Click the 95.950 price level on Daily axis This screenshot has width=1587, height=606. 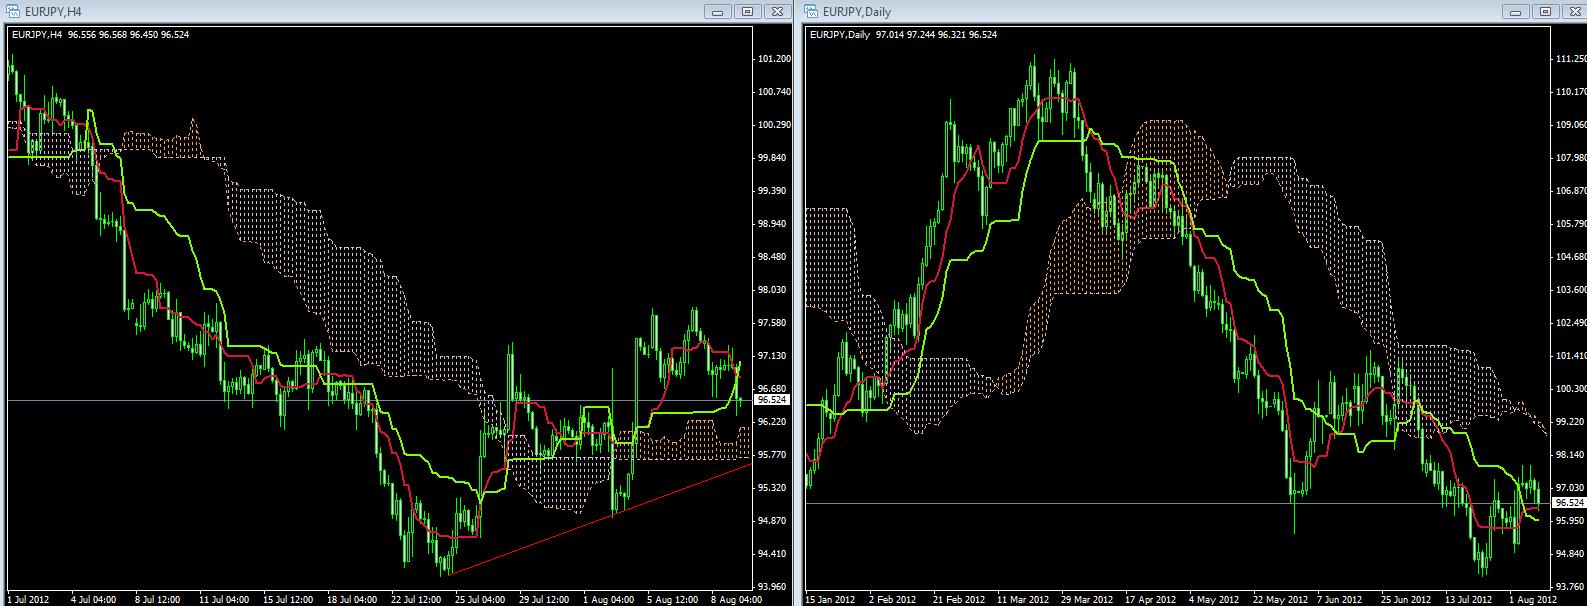[1571, 521]
